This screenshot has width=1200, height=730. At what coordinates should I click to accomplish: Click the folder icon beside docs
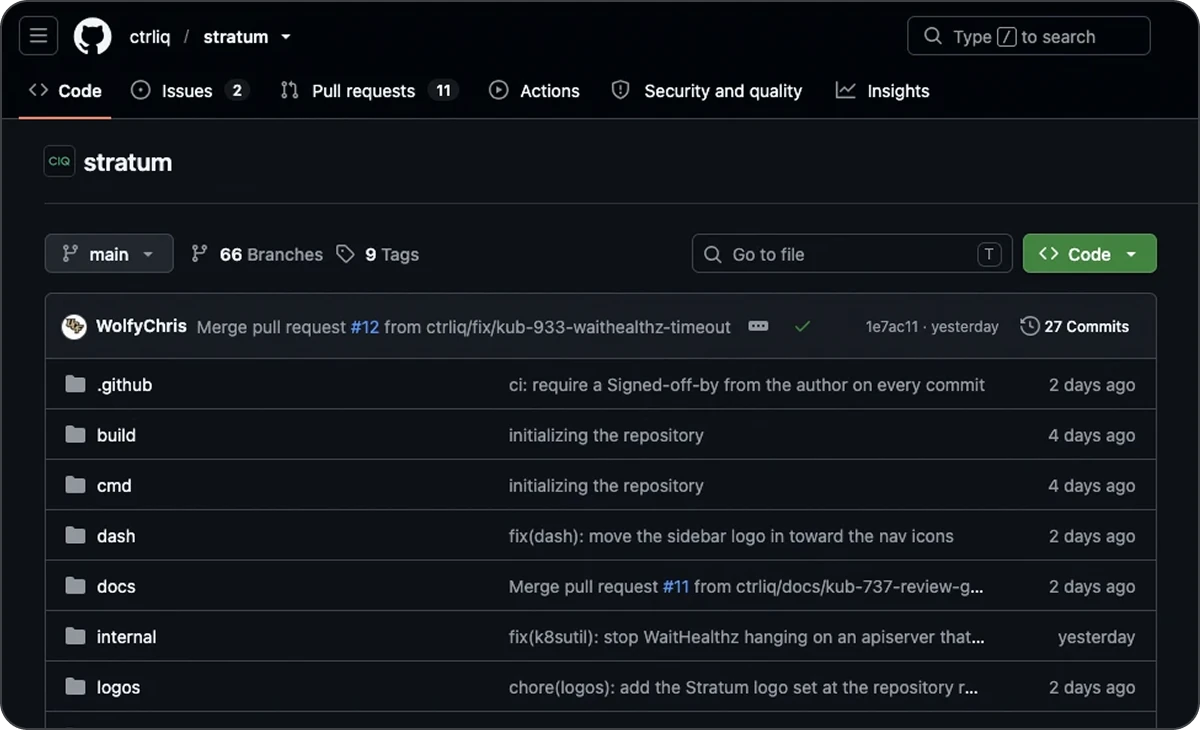pyautogui.click(x=75, y=586)
